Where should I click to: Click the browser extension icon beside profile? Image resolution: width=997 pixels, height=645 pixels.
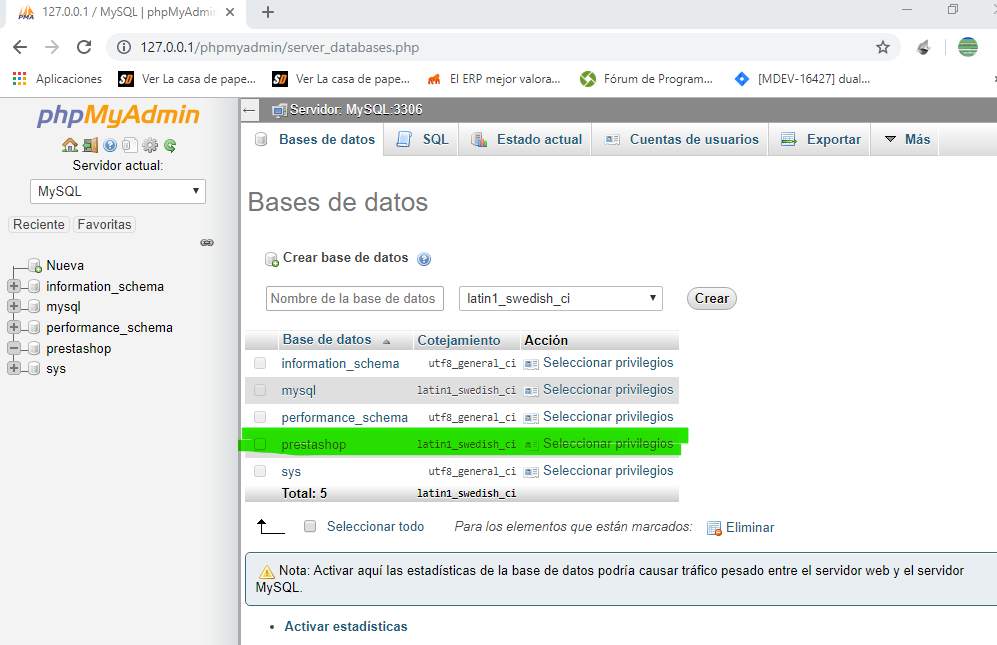(x=924, y=47)
